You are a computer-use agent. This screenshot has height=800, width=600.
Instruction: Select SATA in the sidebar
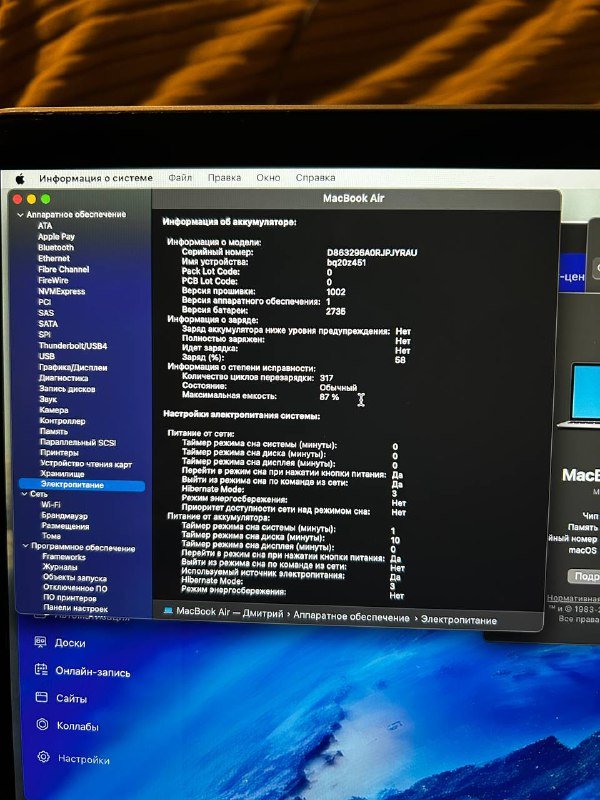click(x=48, y=324)
